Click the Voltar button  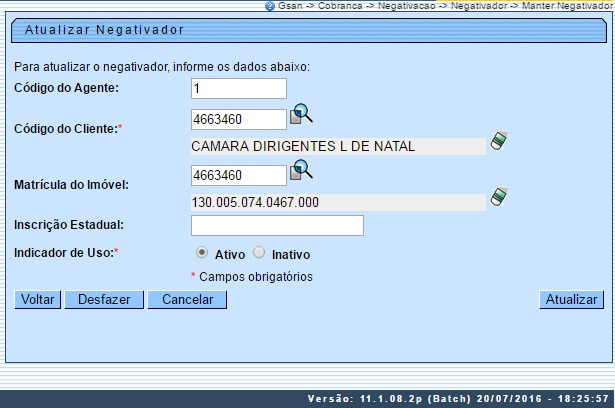(38, 300)
